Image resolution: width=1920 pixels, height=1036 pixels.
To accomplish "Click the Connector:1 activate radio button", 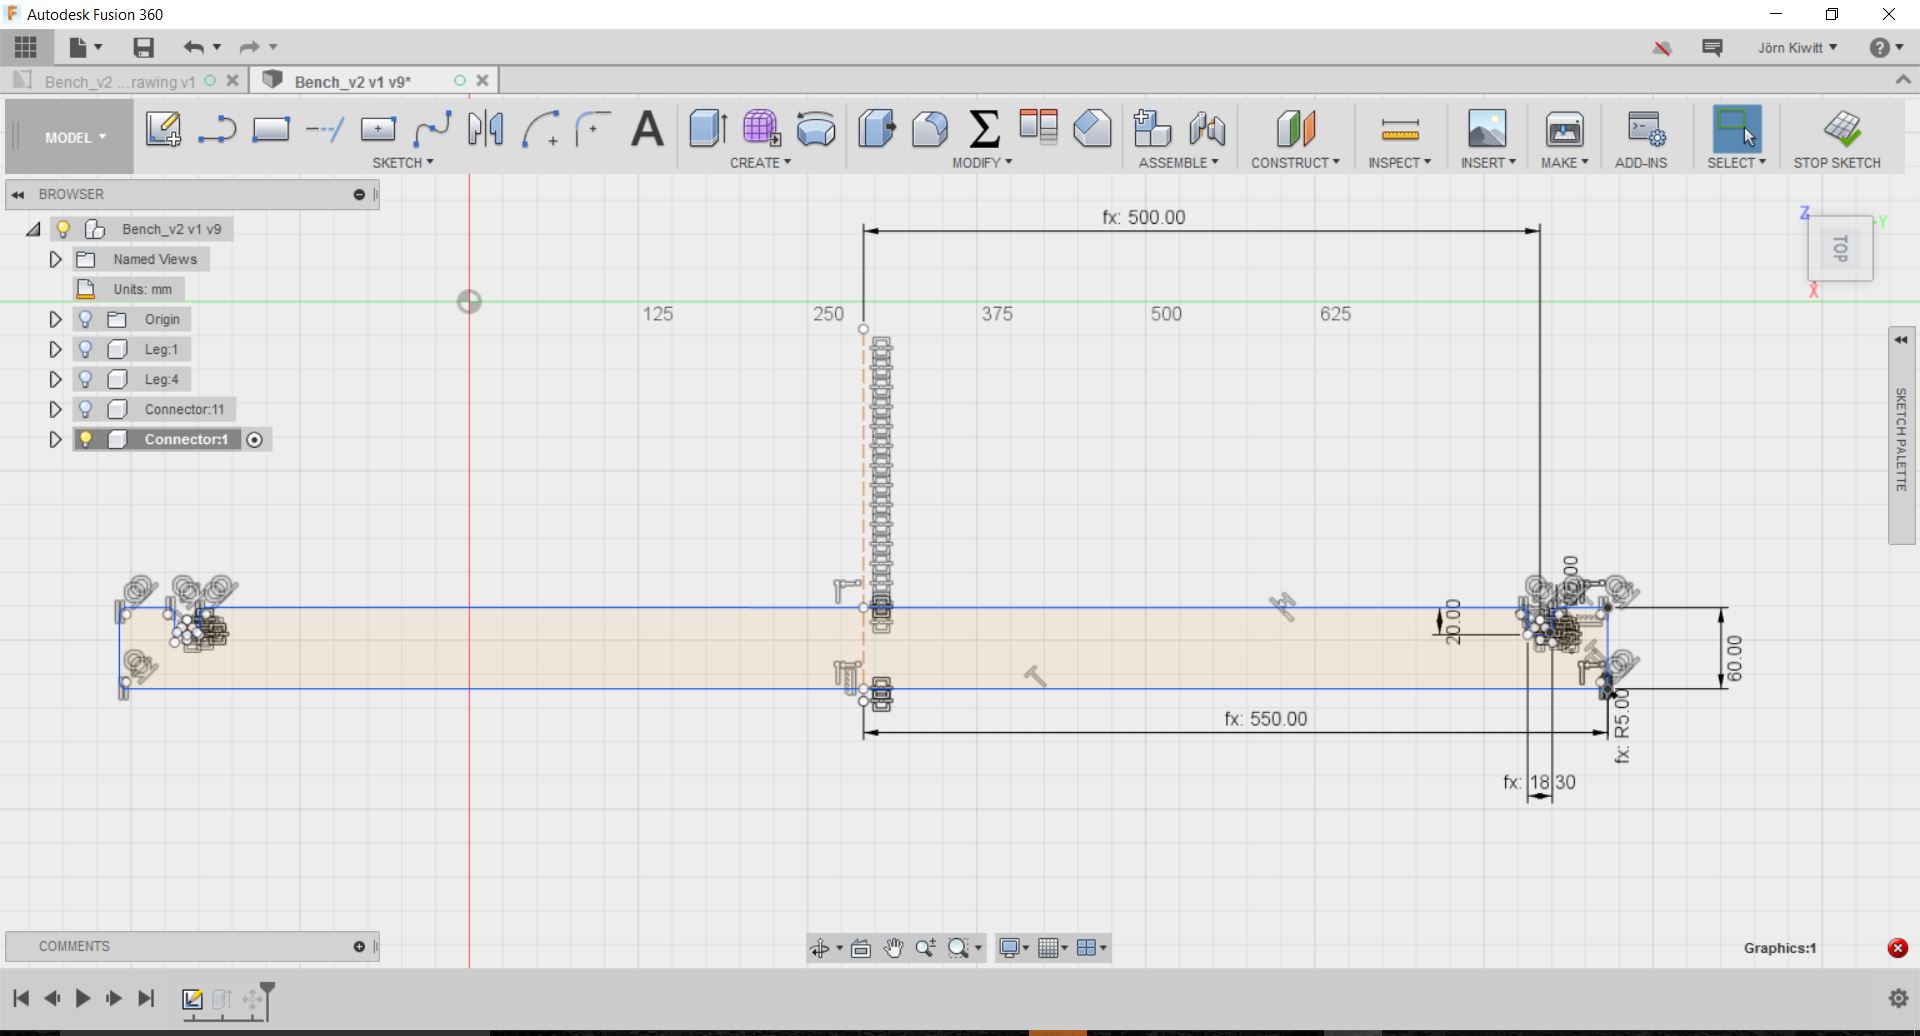I will pos(255,440).
